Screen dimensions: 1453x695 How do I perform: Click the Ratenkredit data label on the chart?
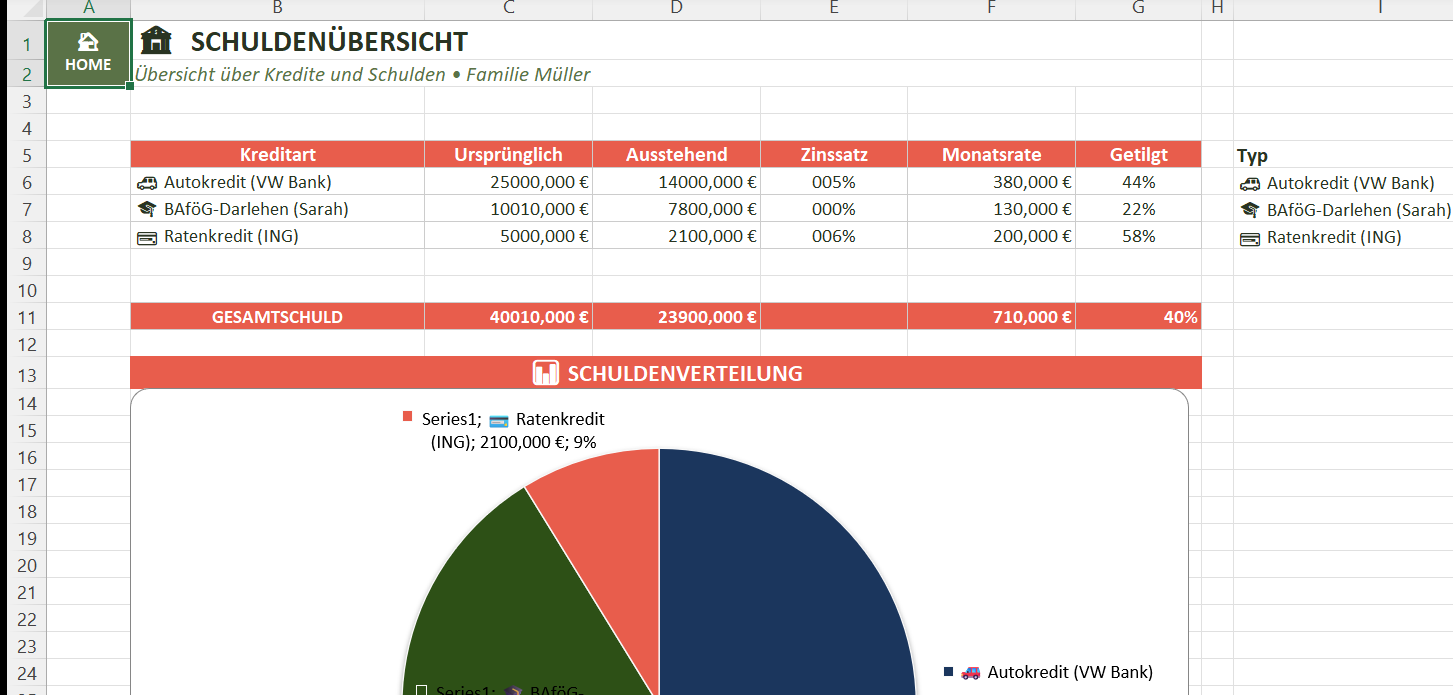coord(512,430)
